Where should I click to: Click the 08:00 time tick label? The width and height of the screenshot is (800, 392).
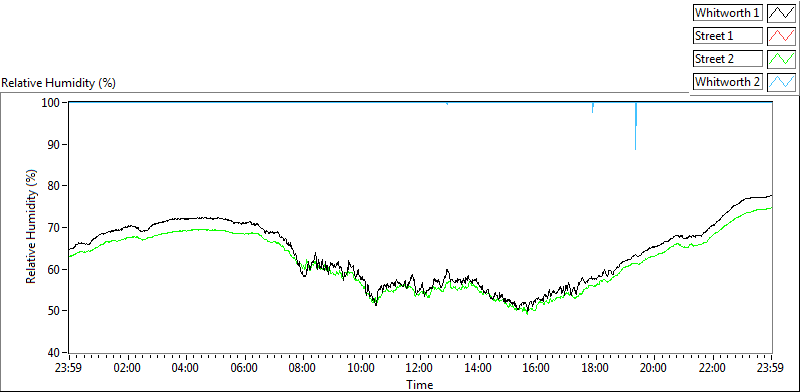point(303,368)
